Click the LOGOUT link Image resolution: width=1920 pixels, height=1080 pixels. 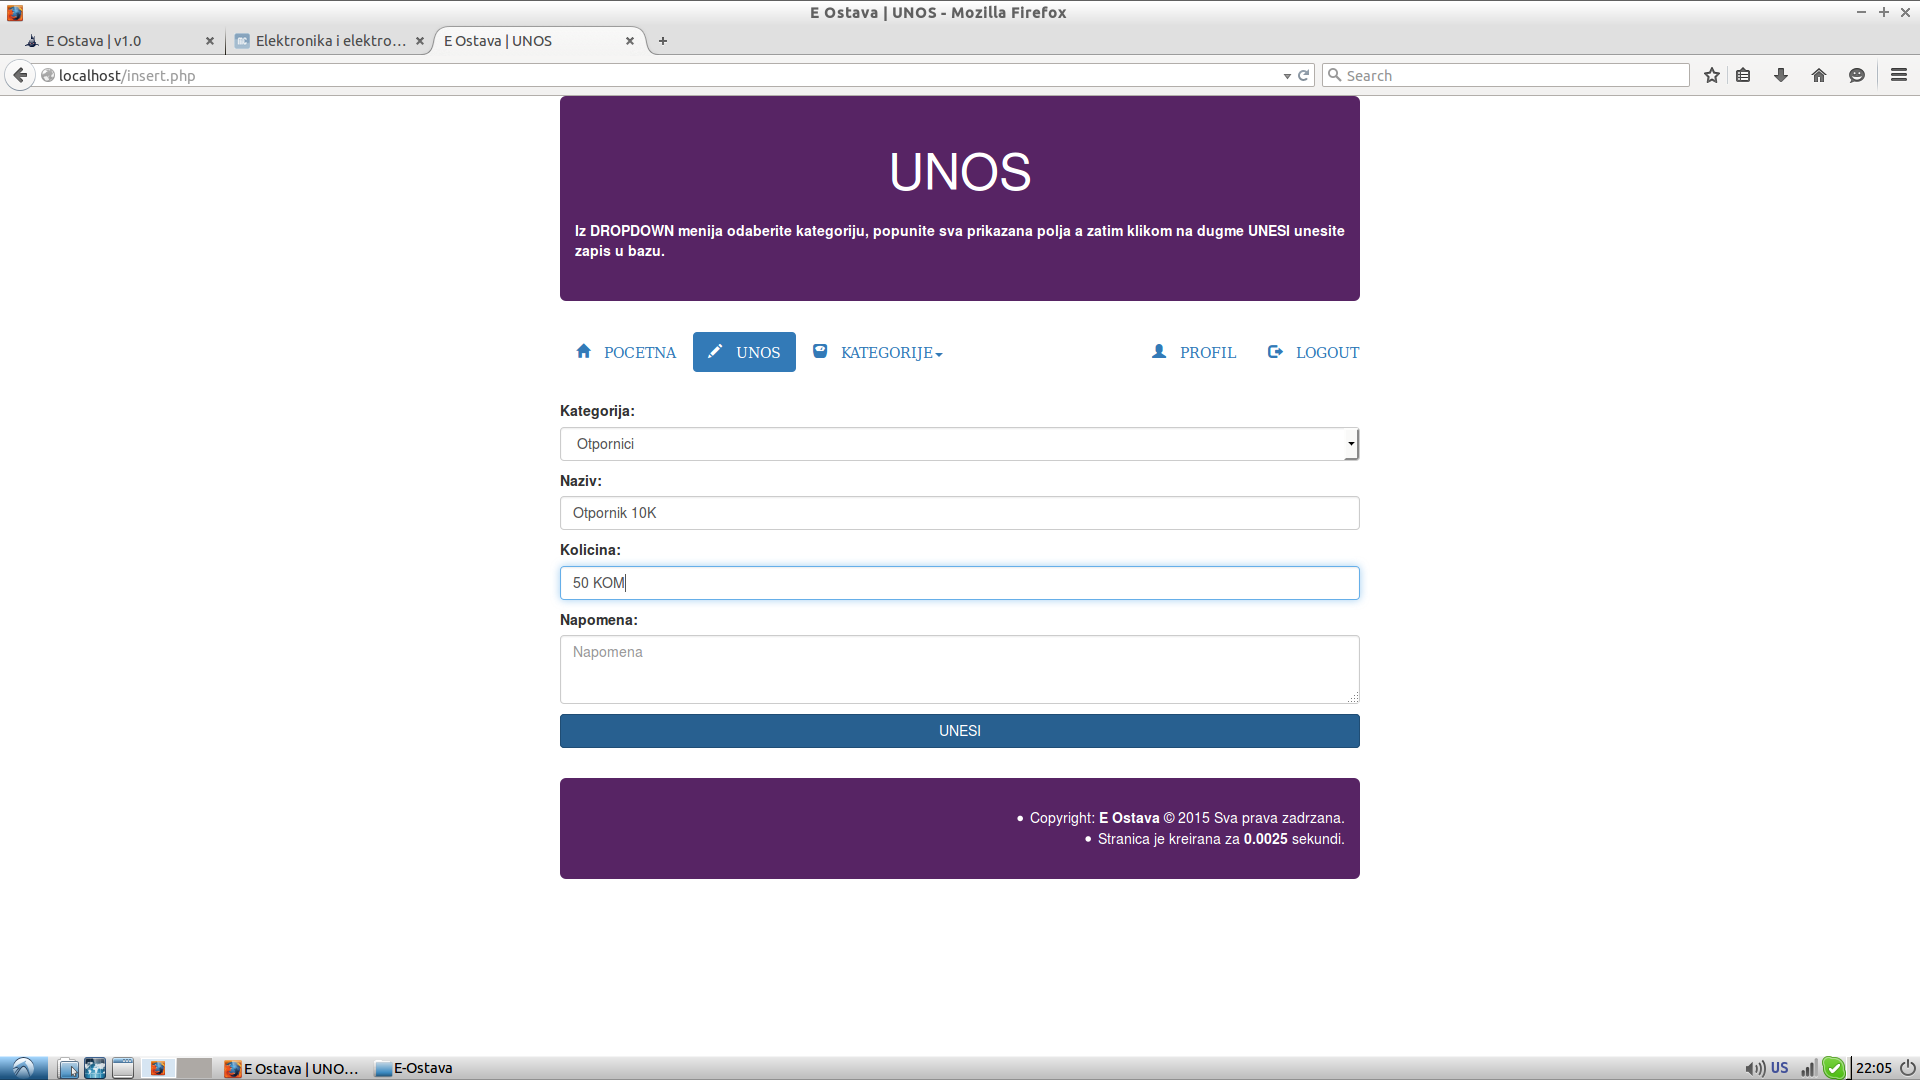click(1314, 352)
